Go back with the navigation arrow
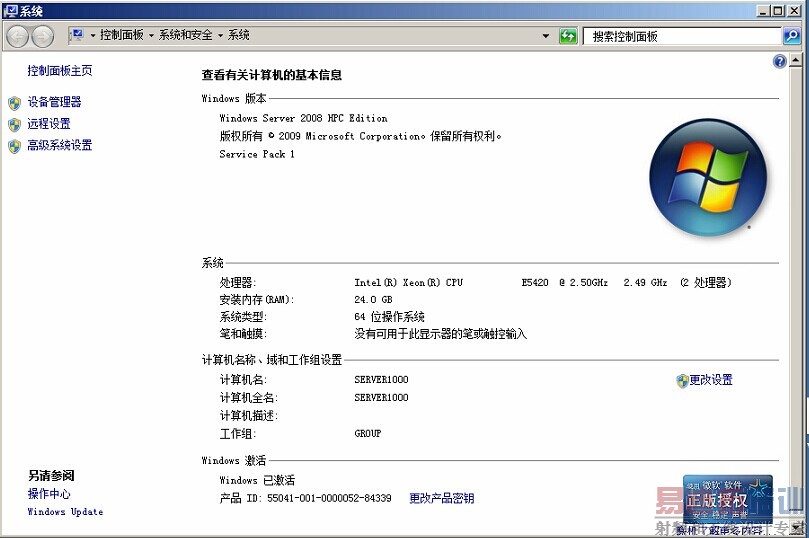The height and width of the screenshot is (538, 809). (x=18, y=37)
